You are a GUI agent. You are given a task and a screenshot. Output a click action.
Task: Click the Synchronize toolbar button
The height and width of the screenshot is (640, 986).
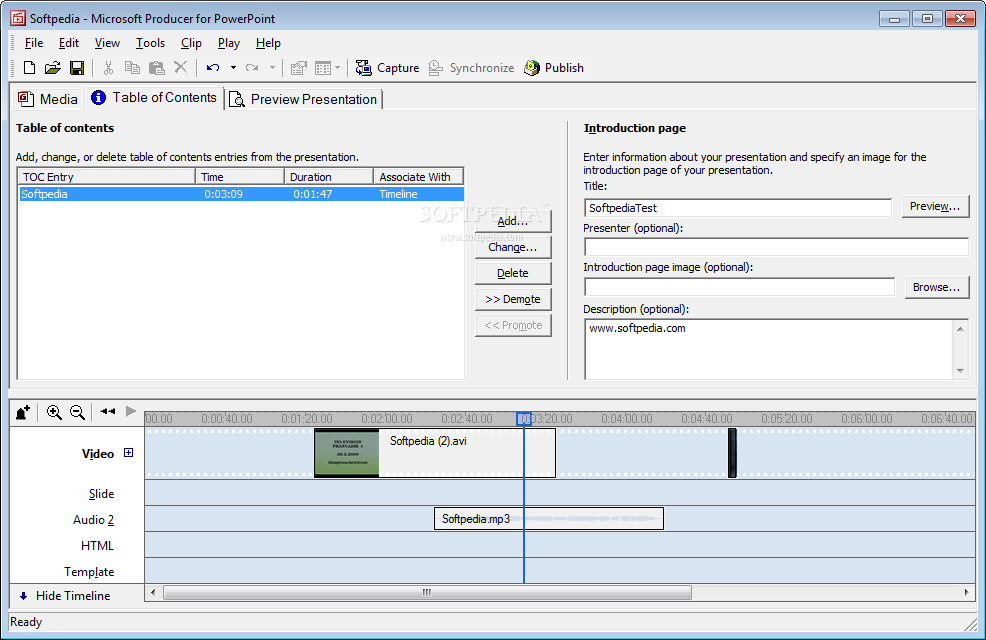[x=471, y=68]
